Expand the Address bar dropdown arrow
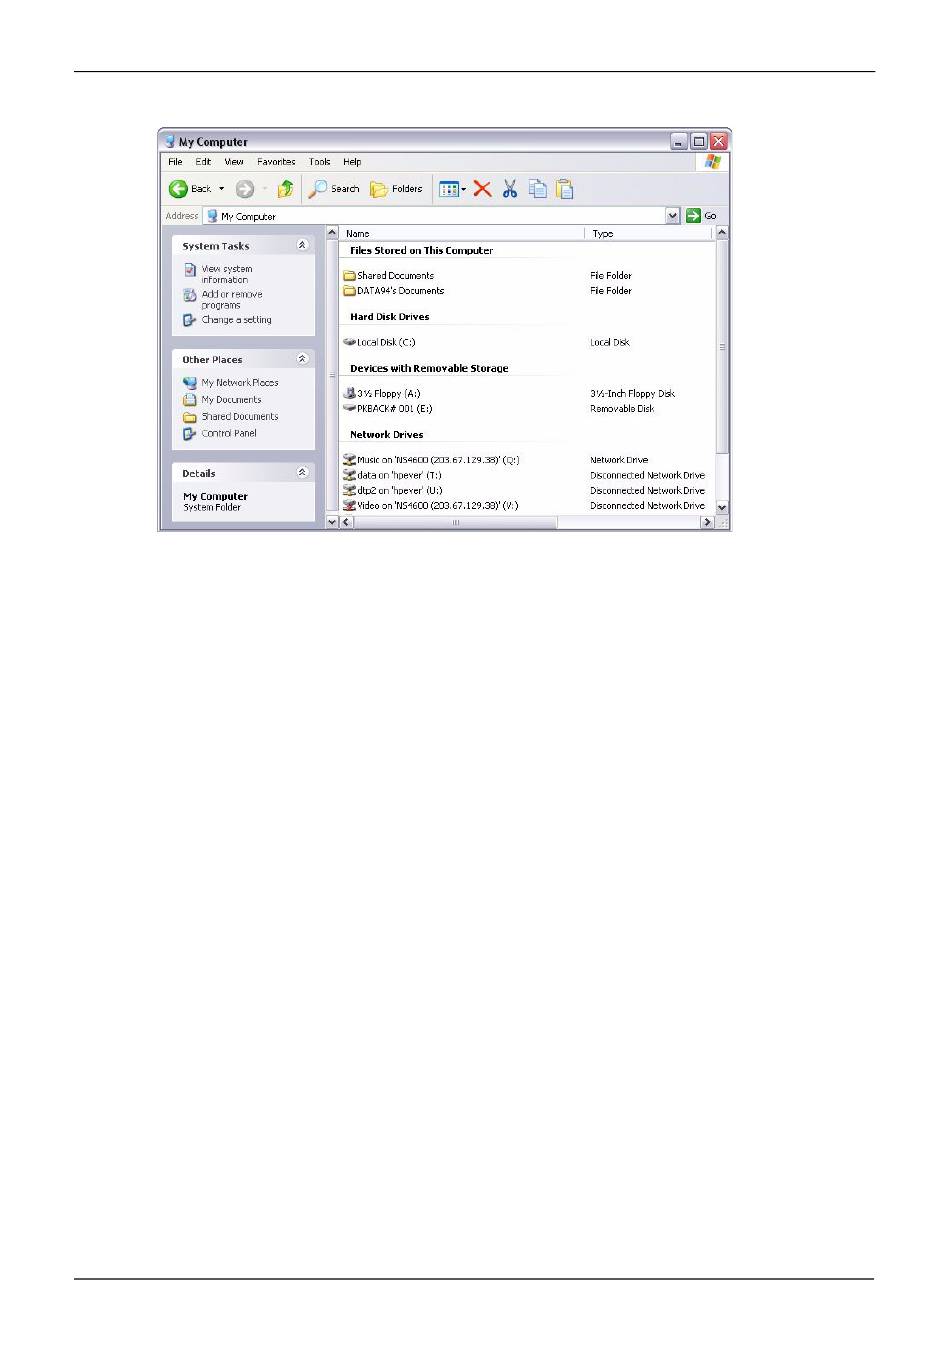 (672, 216)
